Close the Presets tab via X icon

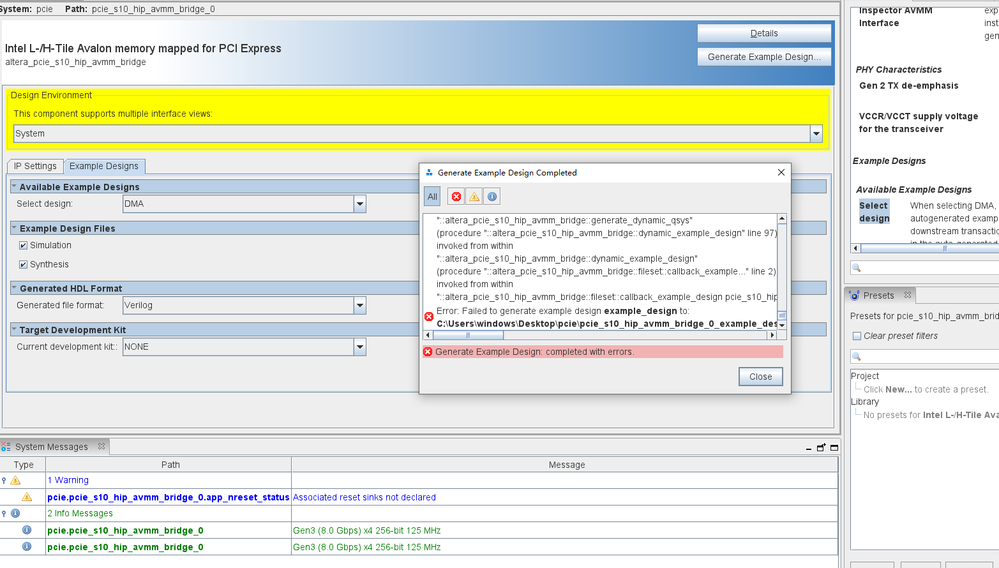pos(907,296)
